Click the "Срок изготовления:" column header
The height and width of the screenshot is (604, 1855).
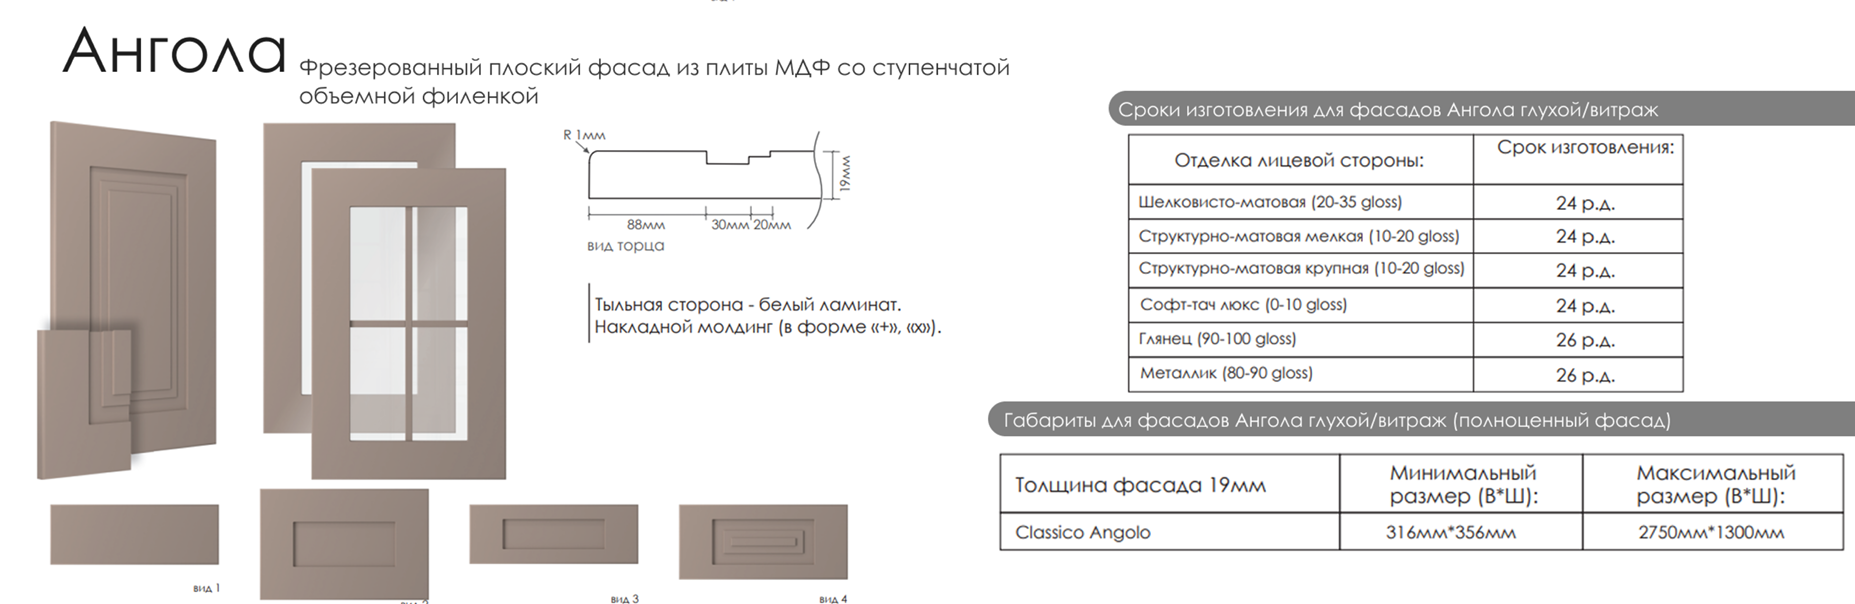click(1578, 160)
